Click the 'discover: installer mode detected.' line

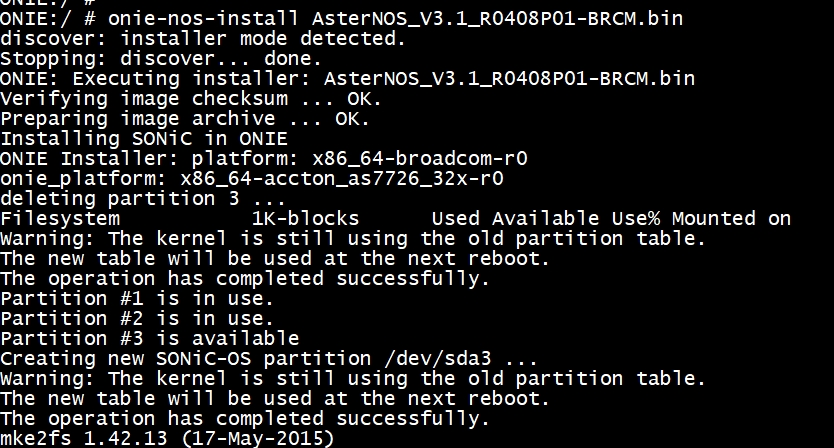203,39
